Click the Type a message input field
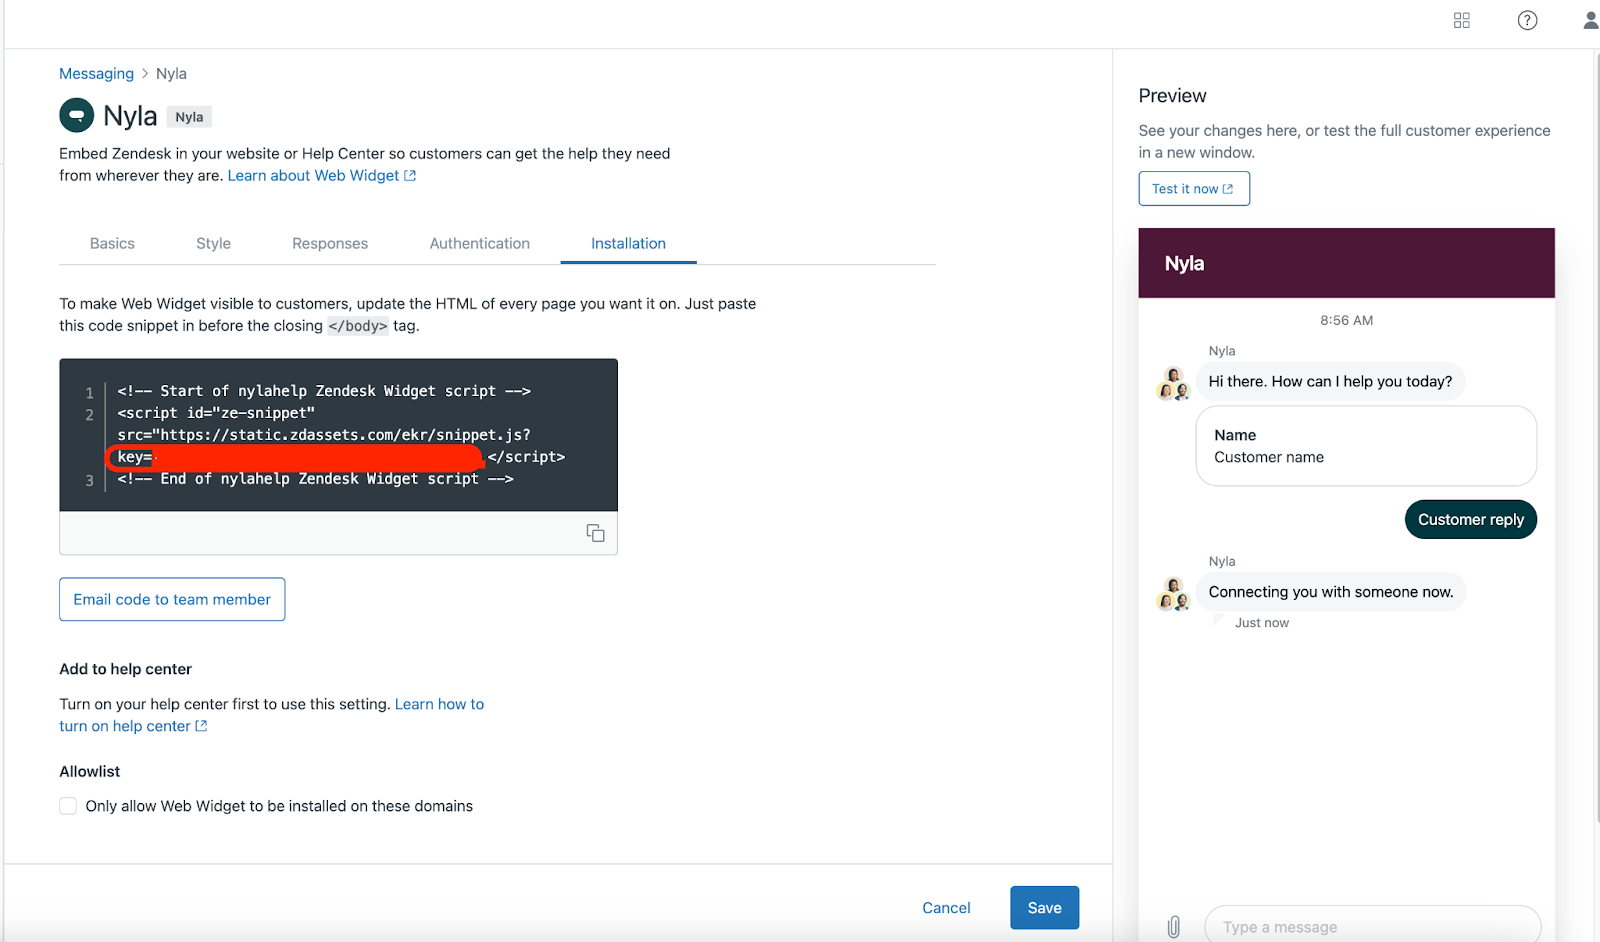1600x942 pixels. pyautogui.click(x=1371, y=926)
